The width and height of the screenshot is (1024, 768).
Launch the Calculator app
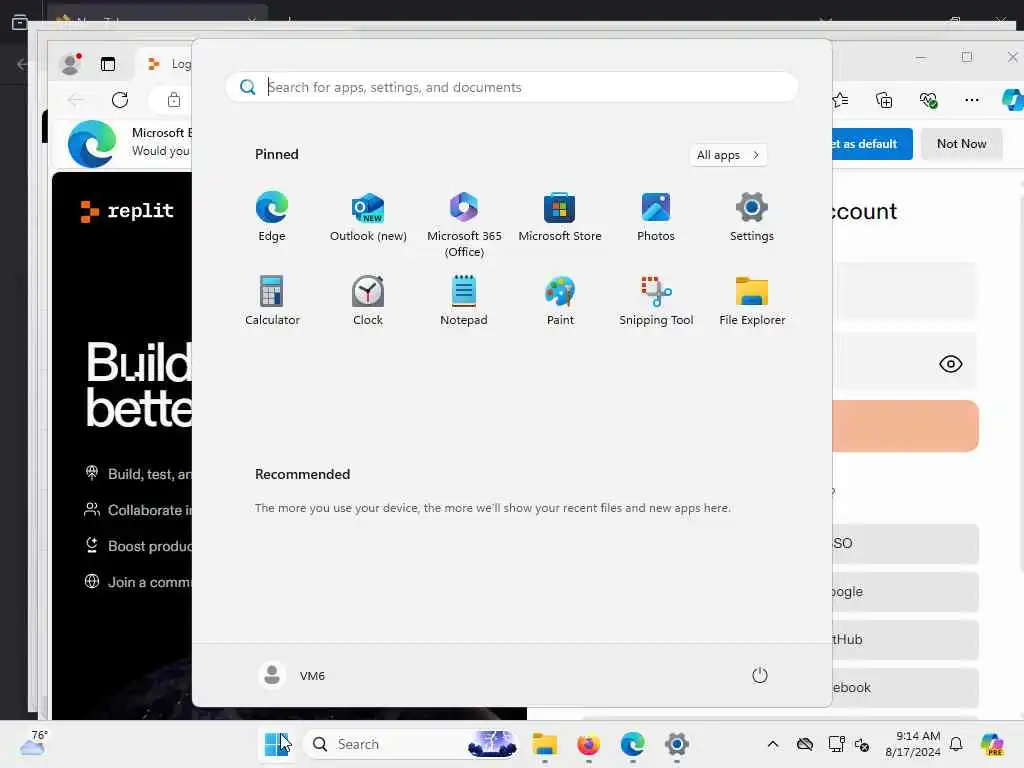click(272, 300)
